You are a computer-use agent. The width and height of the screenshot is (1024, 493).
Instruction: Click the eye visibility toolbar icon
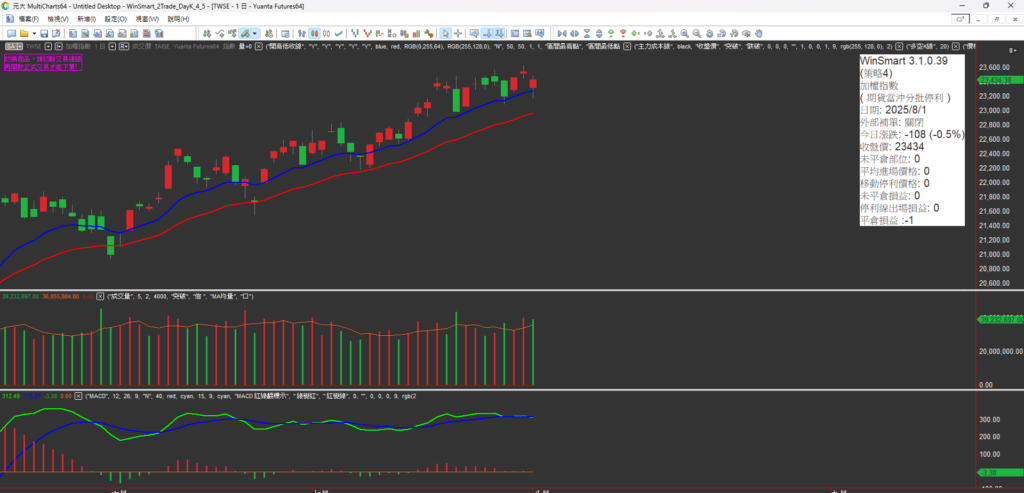coord(746,33)
